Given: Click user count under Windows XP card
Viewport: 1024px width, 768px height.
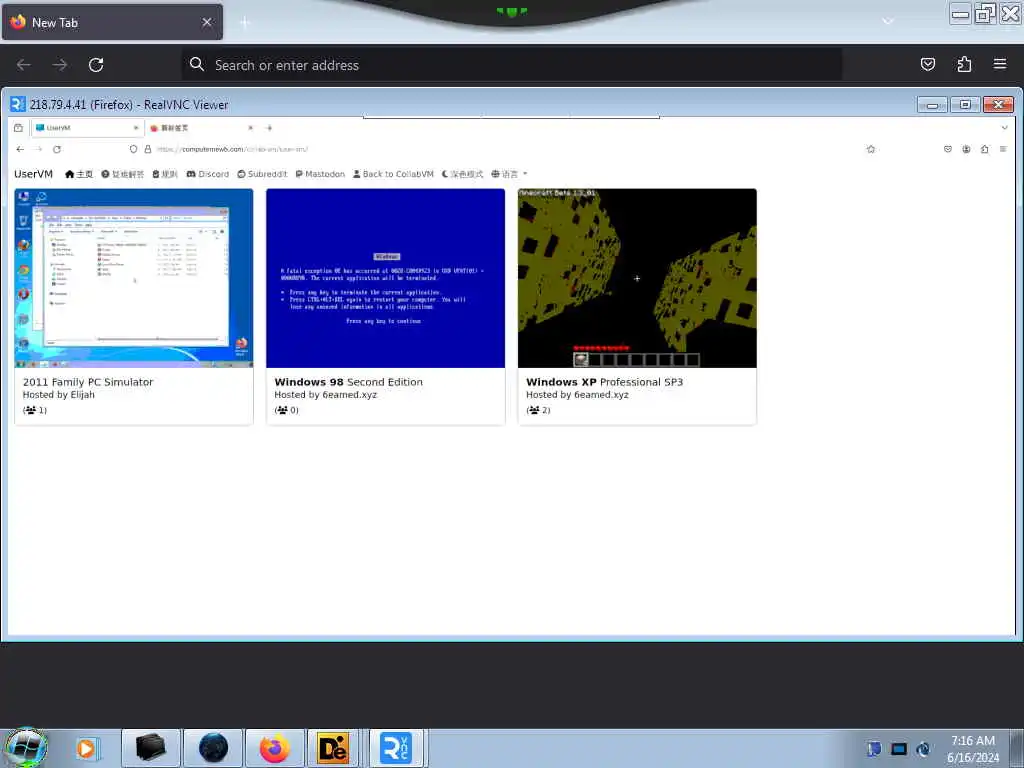Looking at the screenshot, I should click(x=538, y=410).
